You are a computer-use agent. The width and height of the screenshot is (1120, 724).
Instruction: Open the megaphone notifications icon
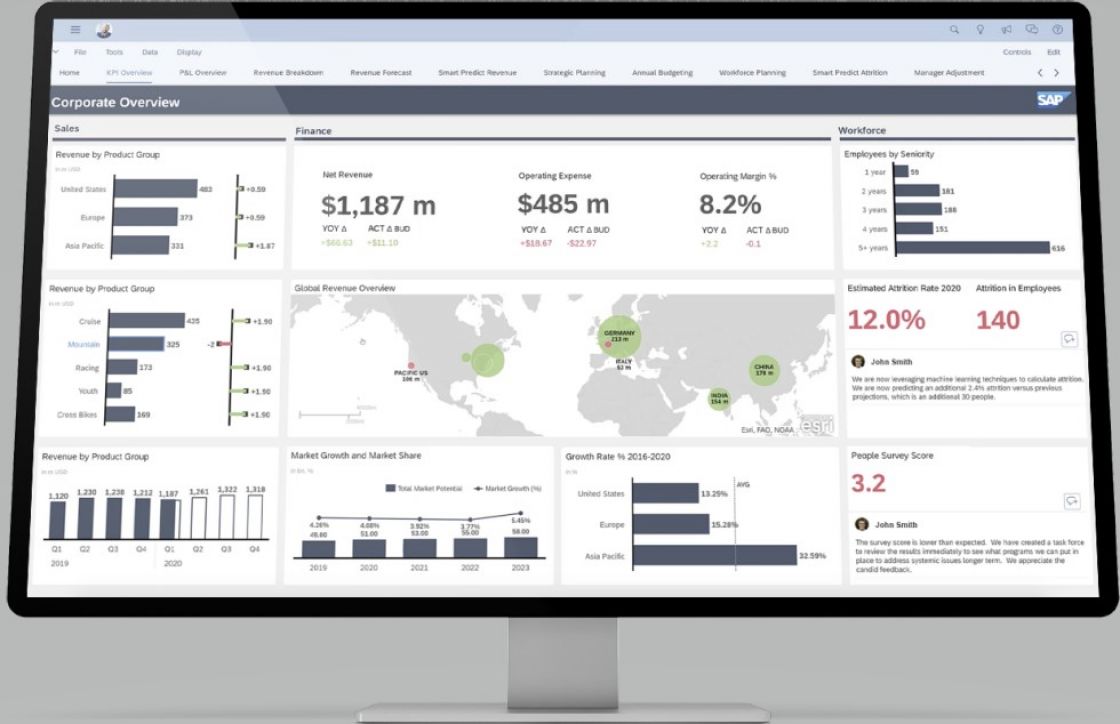(1006, 30)
